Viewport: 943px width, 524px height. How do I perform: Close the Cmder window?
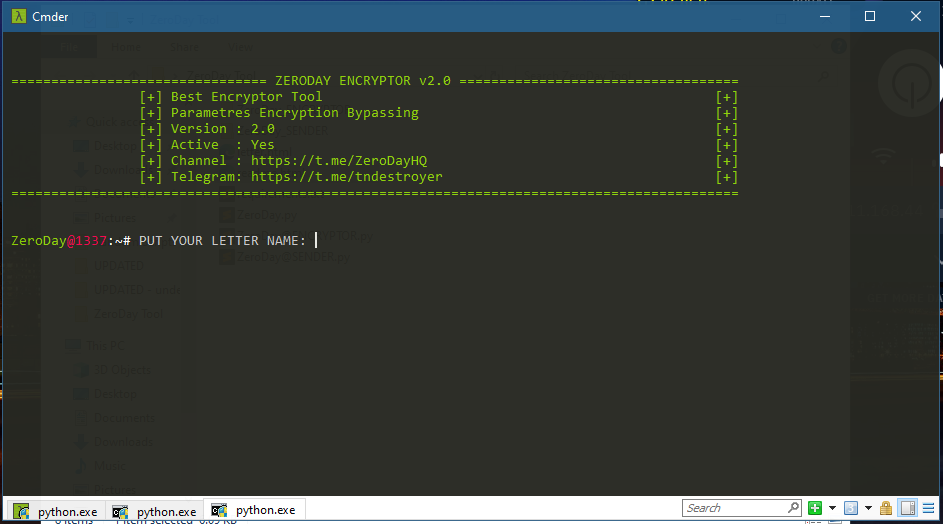pos(915,16)
